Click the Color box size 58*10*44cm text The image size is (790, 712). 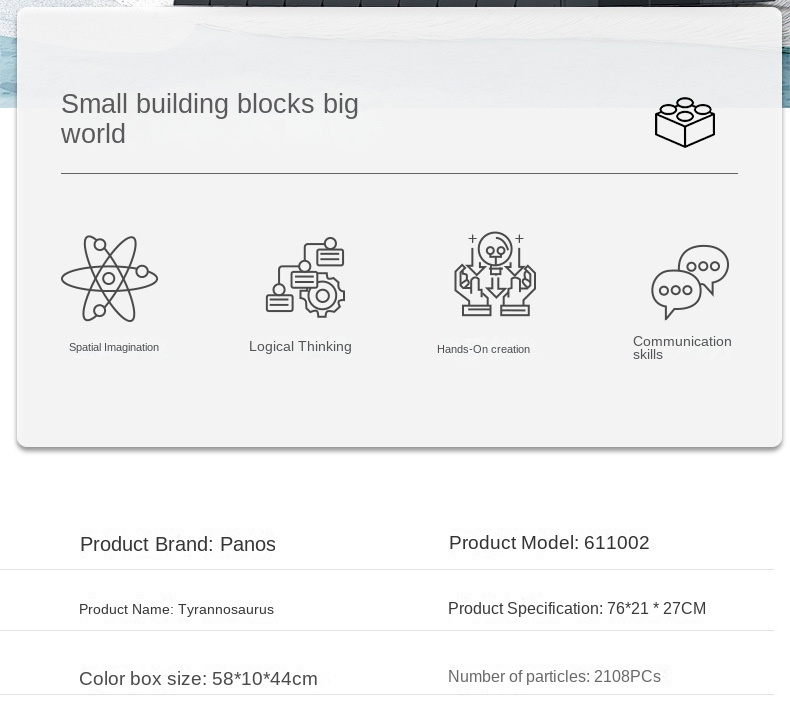pos(198,679)
